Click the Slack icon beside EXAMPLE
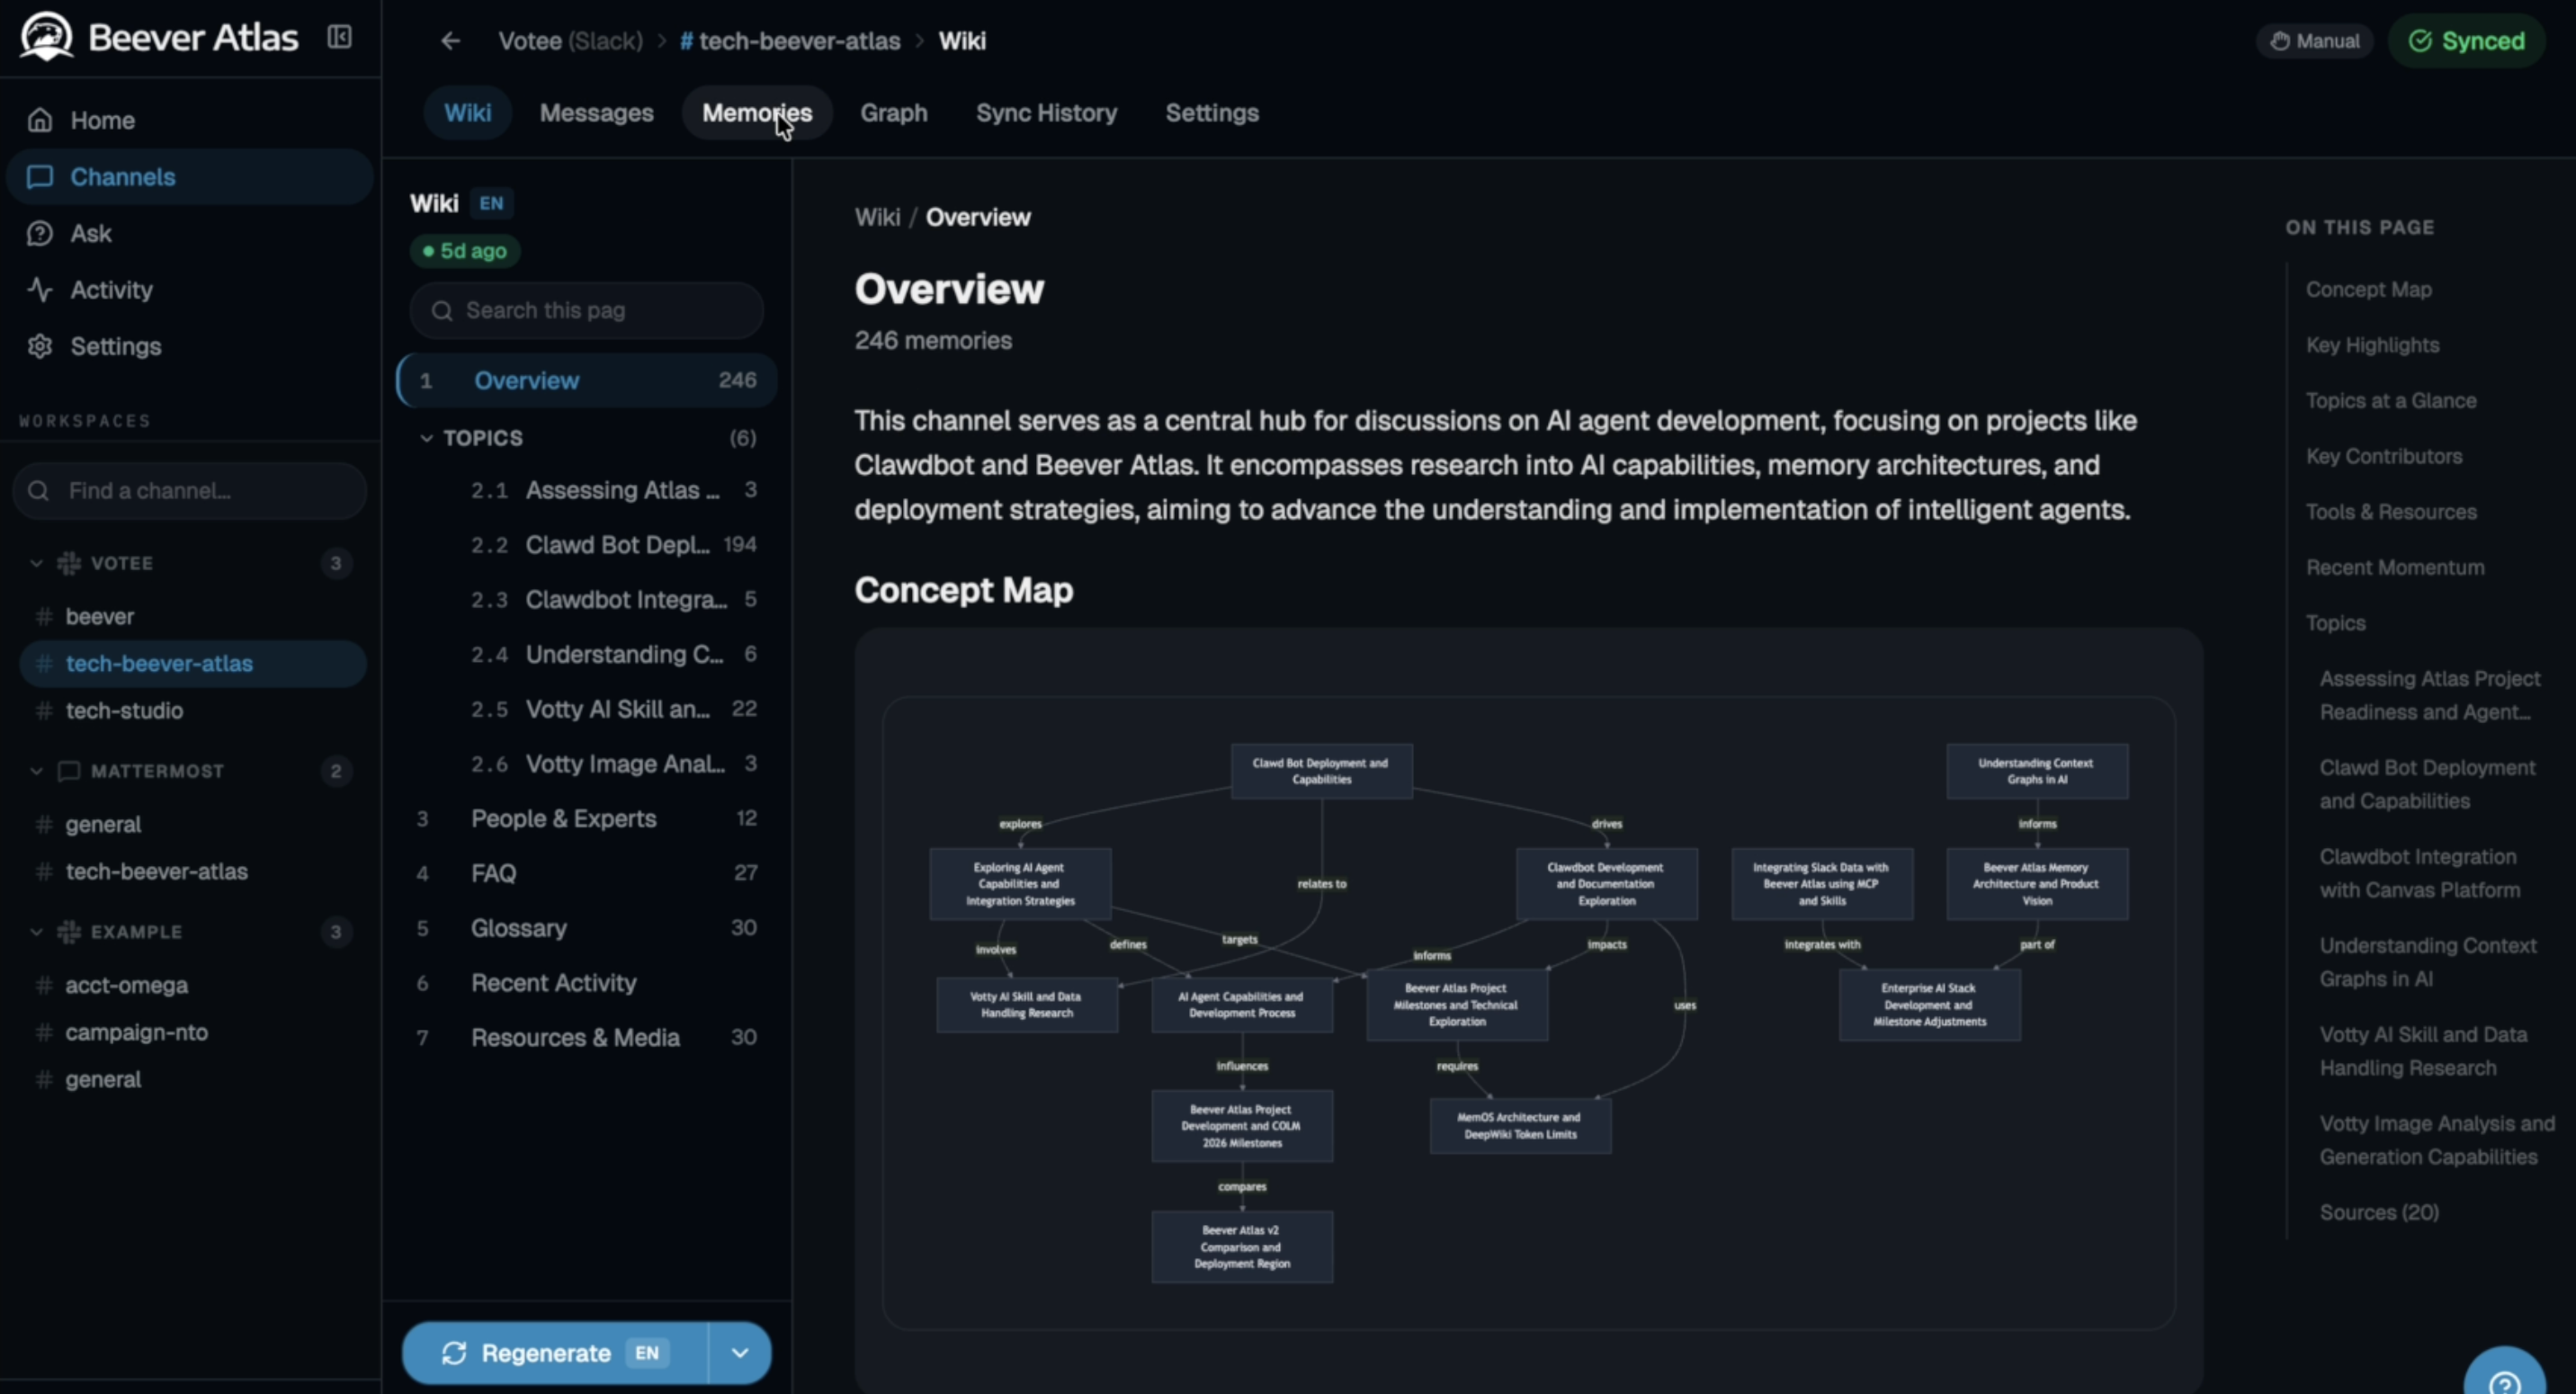This screenshot has width=2576, height=1394. 69,932
